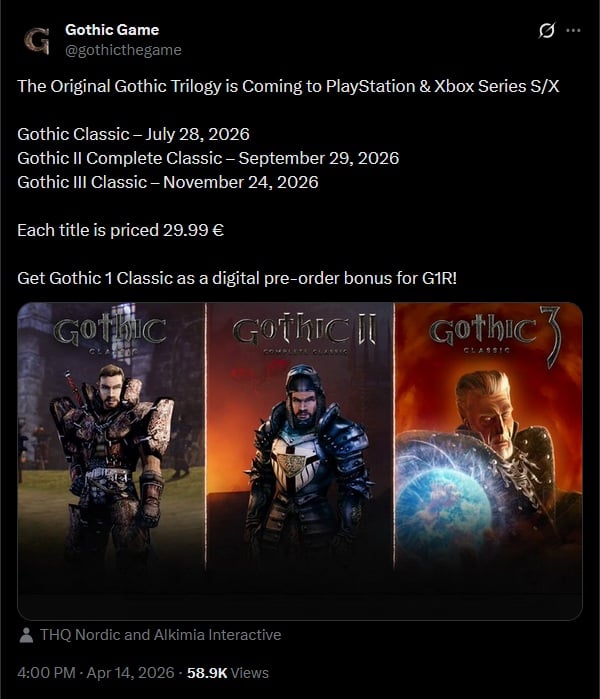Open THQ Nordic and Alkimia Interactive tags
The height and width of the screenshot is (699, 600).
(160, 634)
